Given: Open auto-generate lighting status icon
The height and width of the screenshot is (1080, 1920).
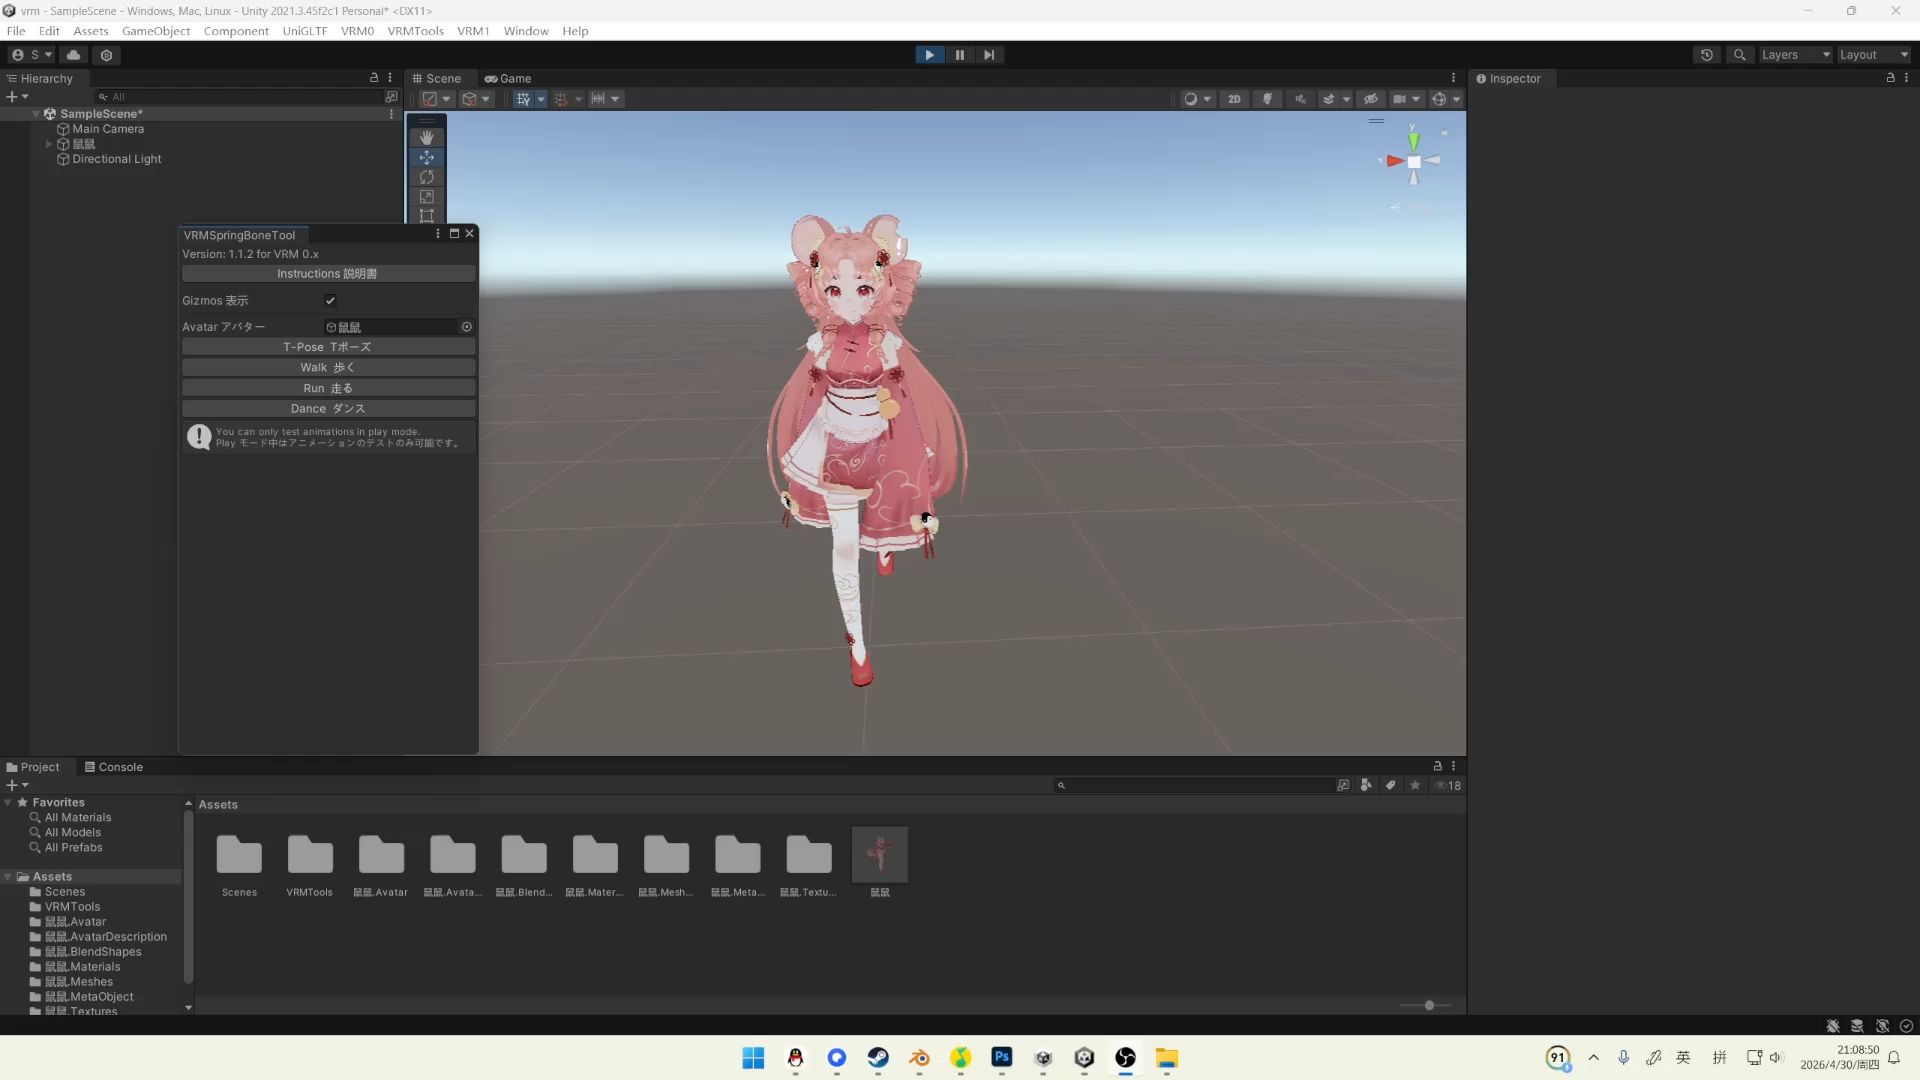Looking at the screenshot, I should click(1882, 1026).
